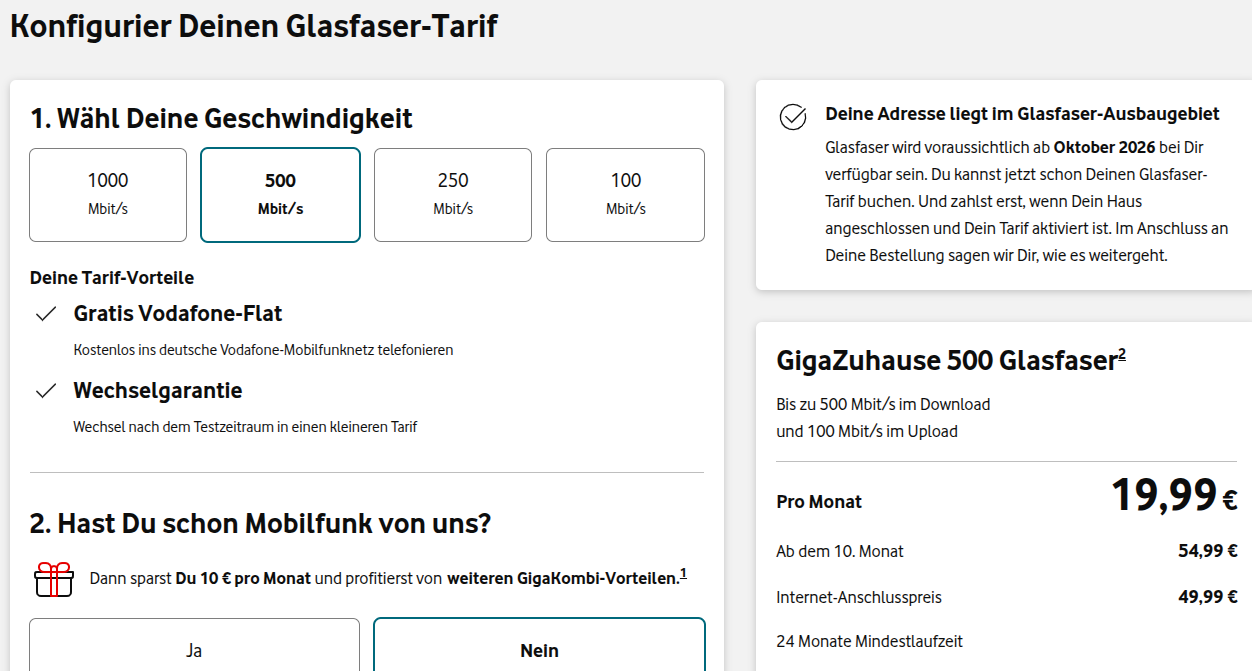The height and width of the screenshot is (671, 1252).
Task: Click 'und 100 Mbit/s im Upload' text
Action: [x=867, y=431]
